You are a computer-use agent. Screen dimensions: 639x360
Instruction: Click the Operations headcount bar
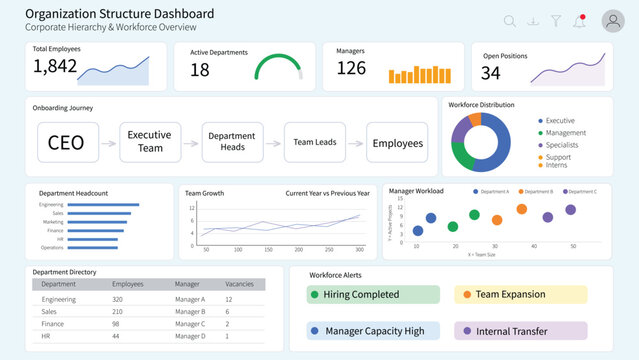[93, 247]
